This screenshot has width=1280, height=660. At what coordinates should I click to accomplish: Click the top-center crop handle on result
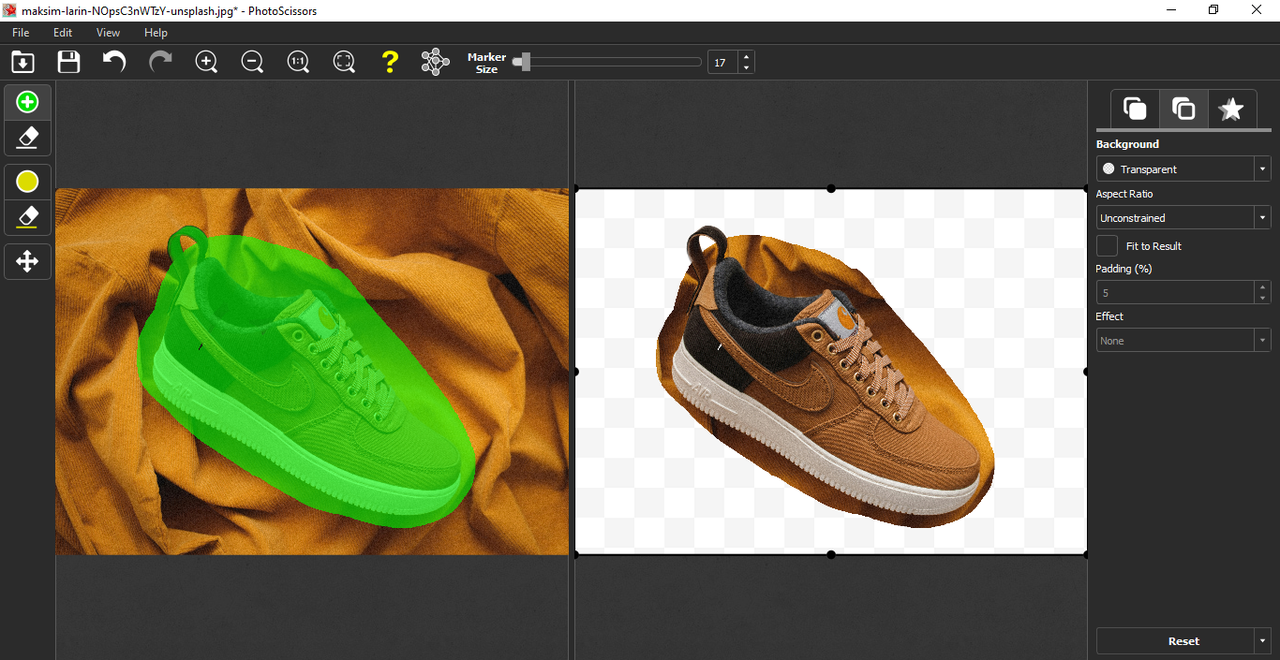pos(831,189)
